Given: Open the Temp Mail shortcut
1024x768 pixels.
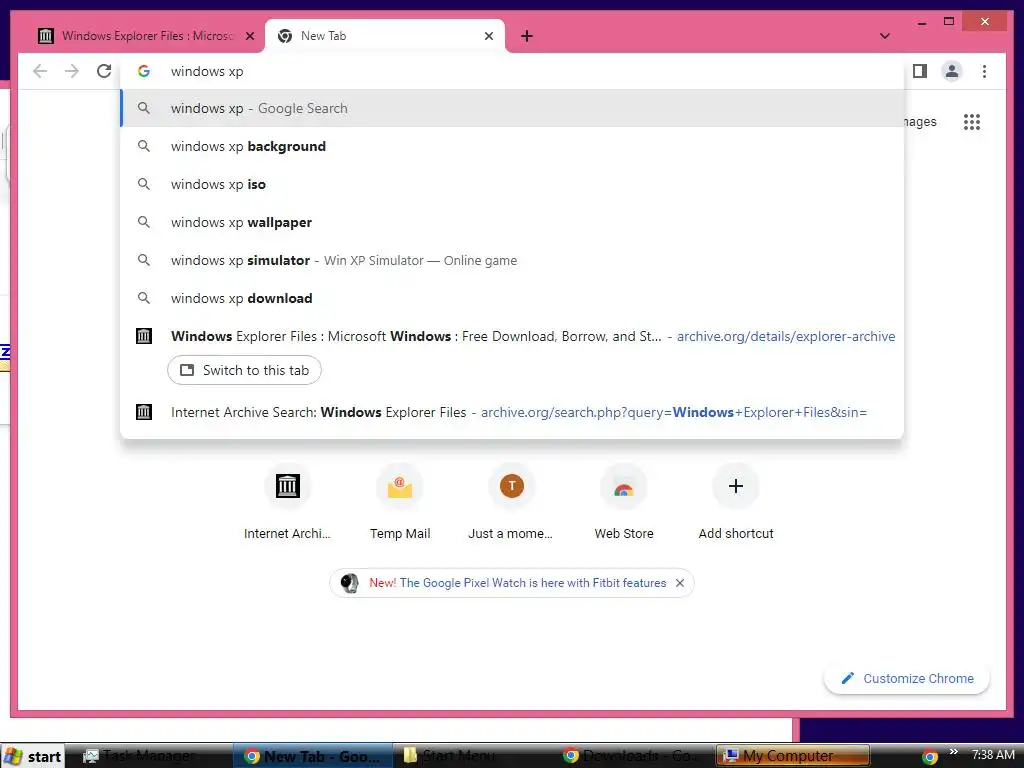Looking at the screenshot, I should click(400, 502).
